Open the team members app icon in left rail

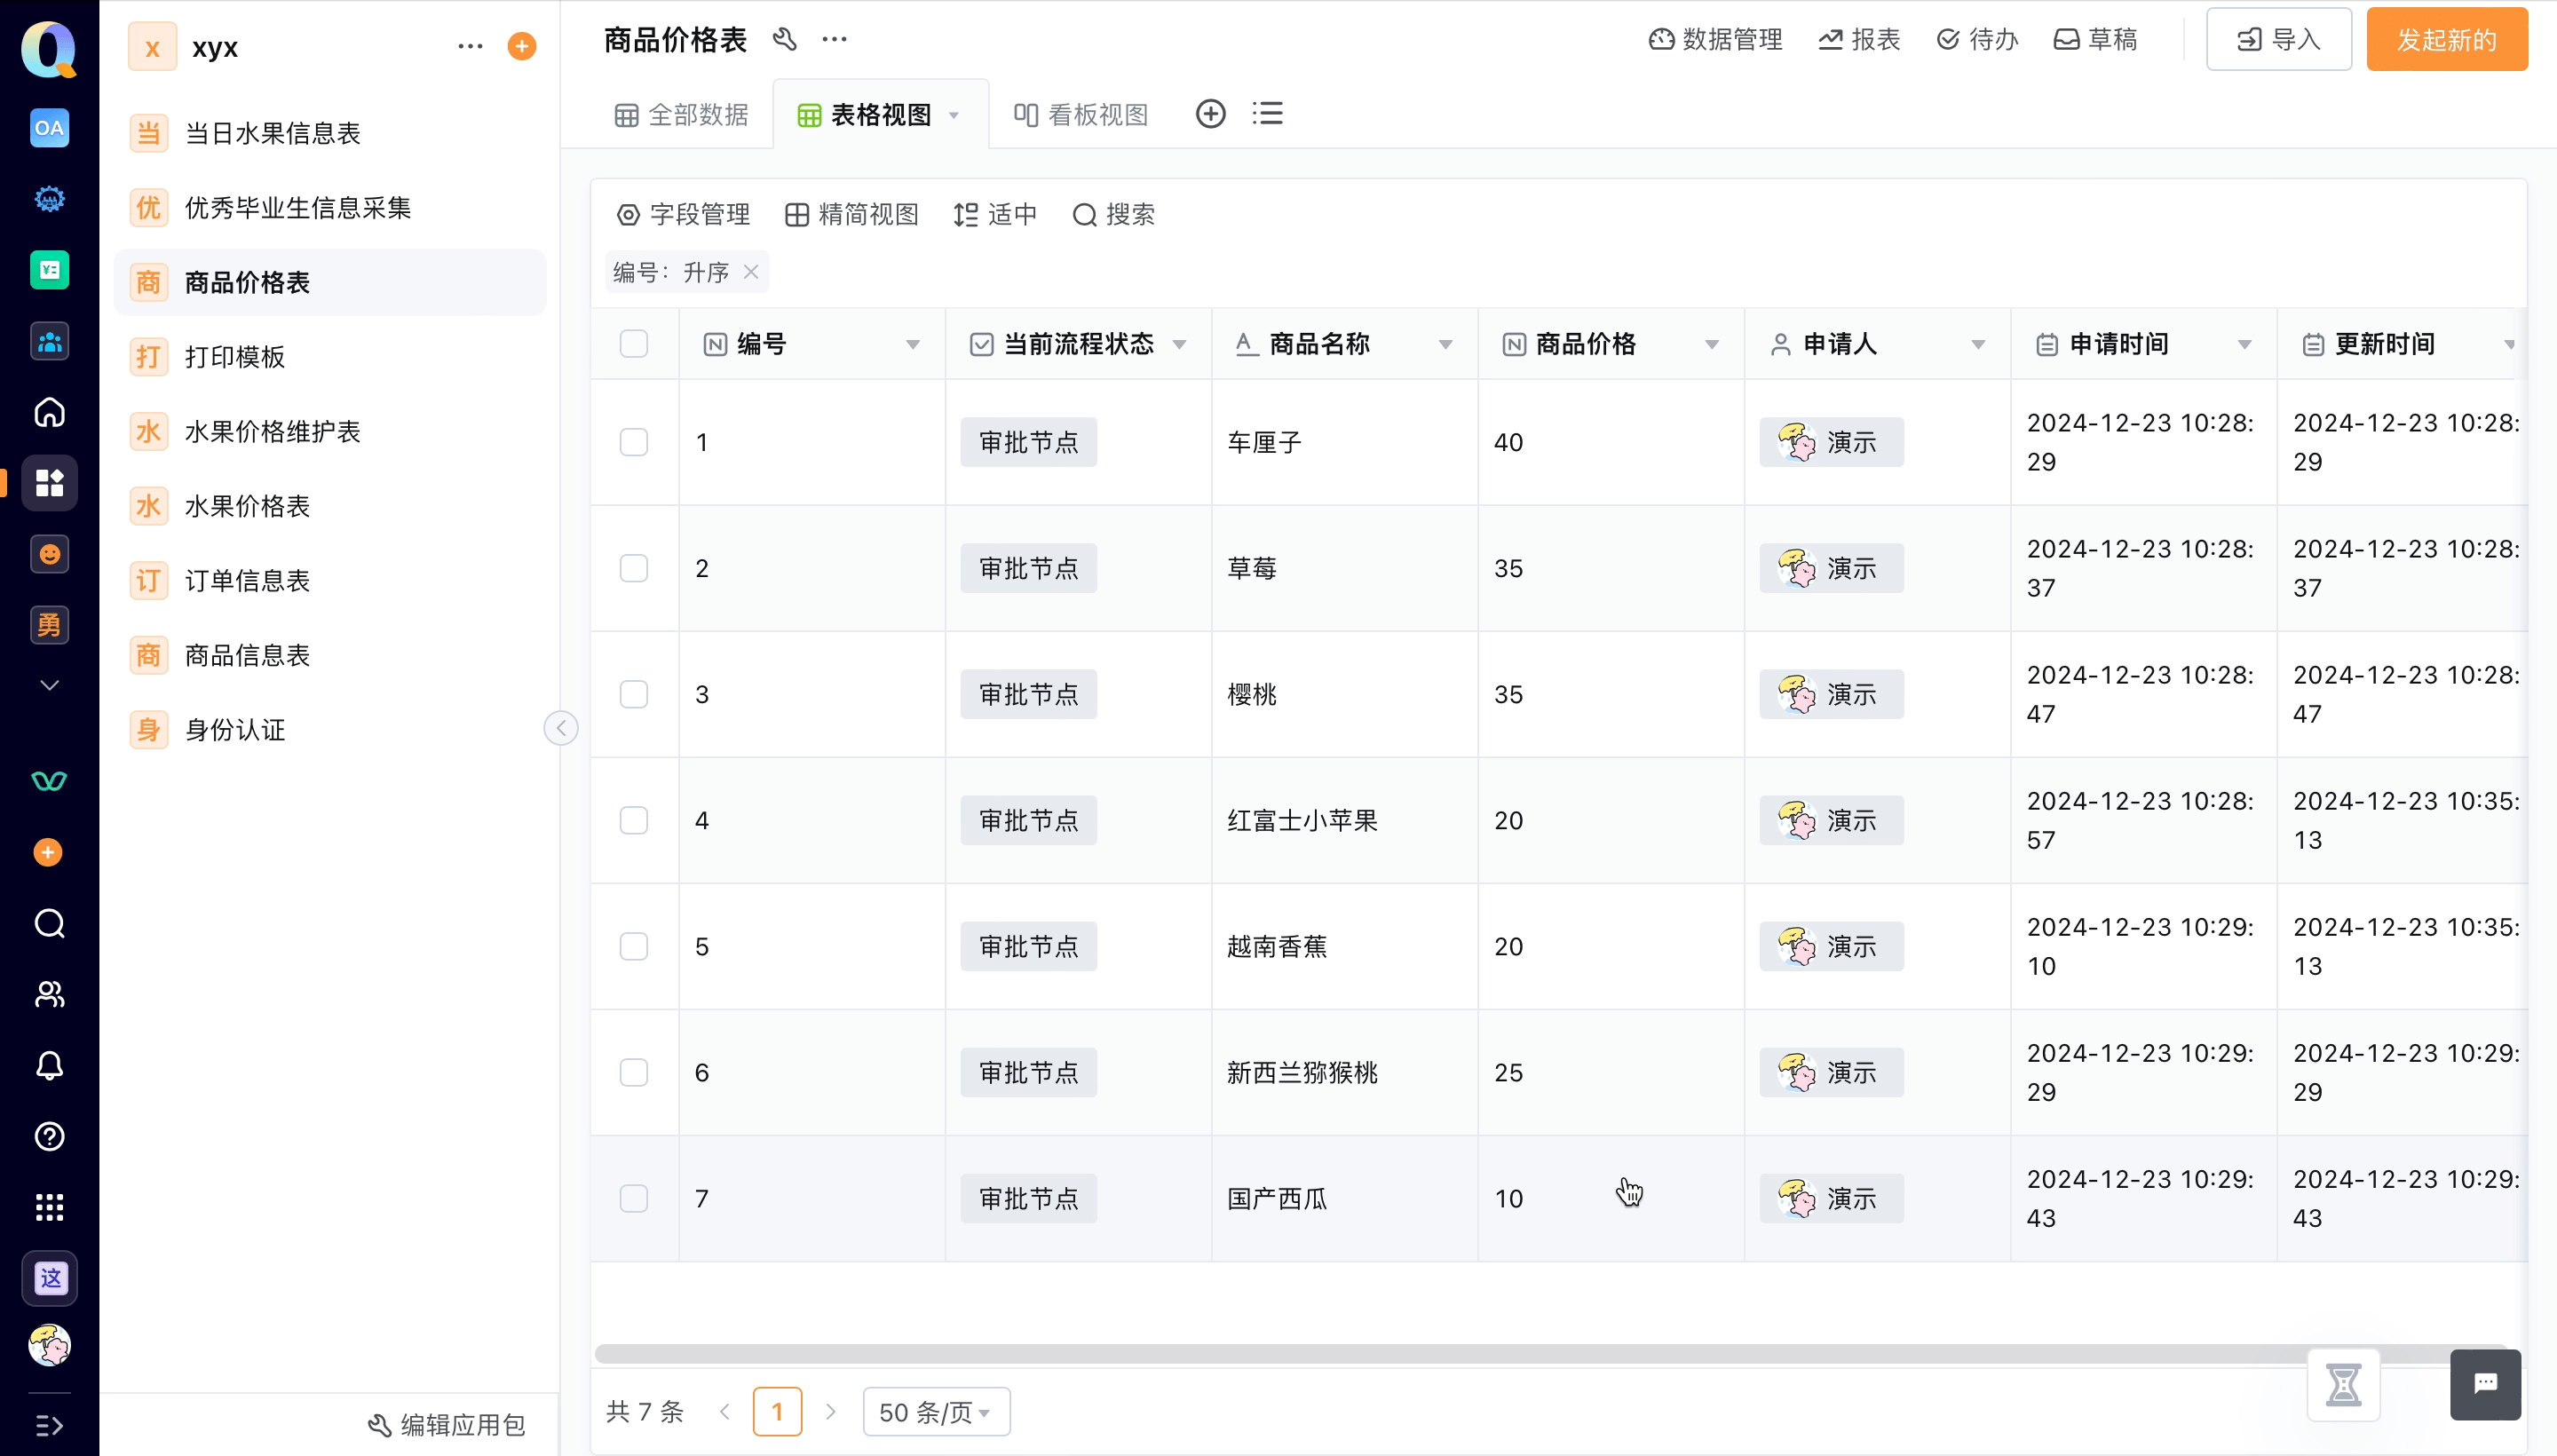click(x=49, y=341)
